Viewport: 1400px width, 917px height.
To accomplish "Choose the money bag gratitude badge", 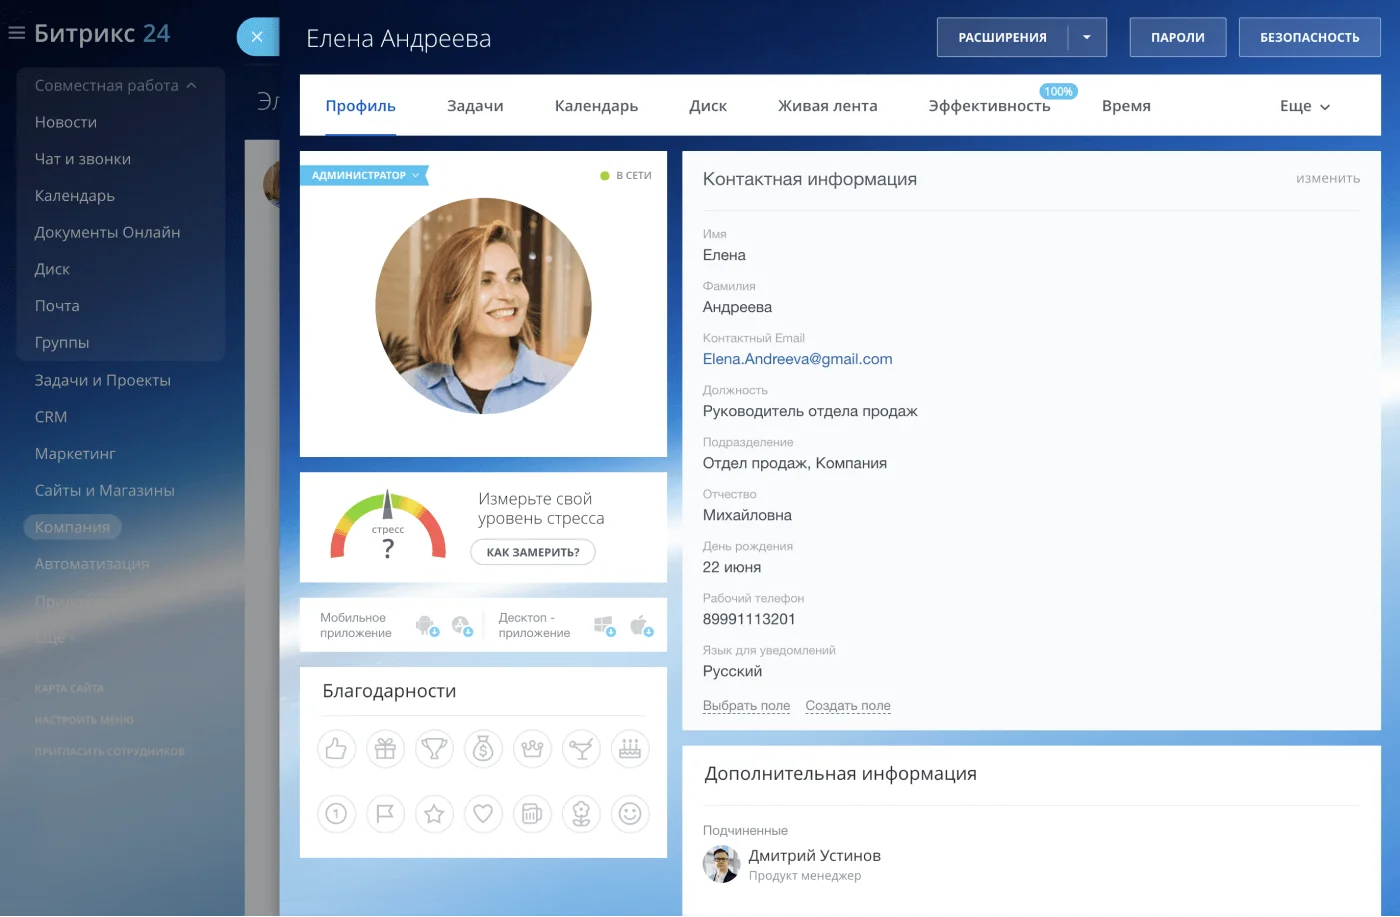I will point(483,749).
